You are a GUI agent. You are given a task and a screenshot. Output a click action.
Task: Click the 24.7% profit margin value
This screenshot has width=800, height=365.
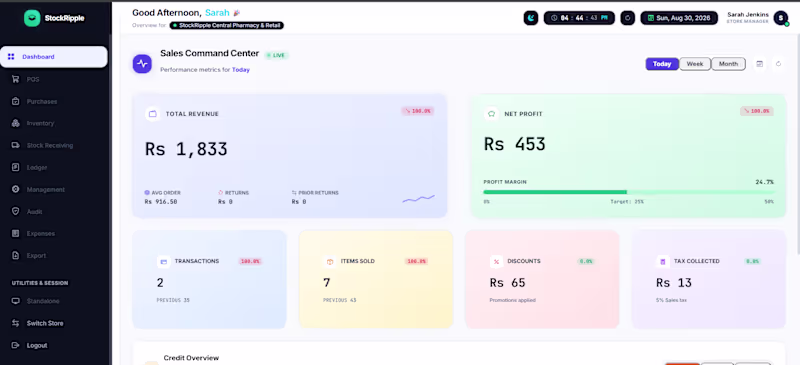point(764,182)
